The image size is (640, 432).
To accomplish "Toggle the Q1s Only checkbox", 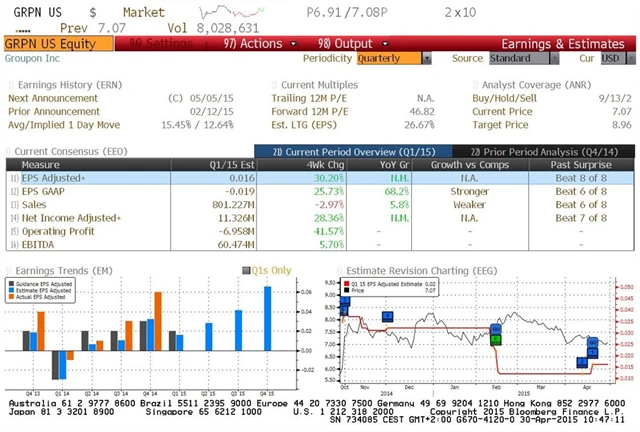I will tap(248, 269).
